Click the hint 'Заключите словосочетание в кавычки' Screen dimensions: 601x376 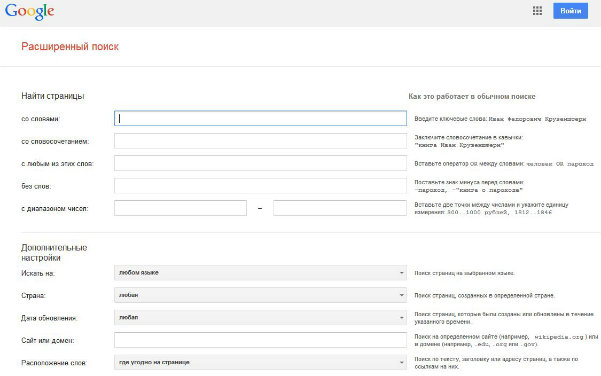click(x=468, y=141)
